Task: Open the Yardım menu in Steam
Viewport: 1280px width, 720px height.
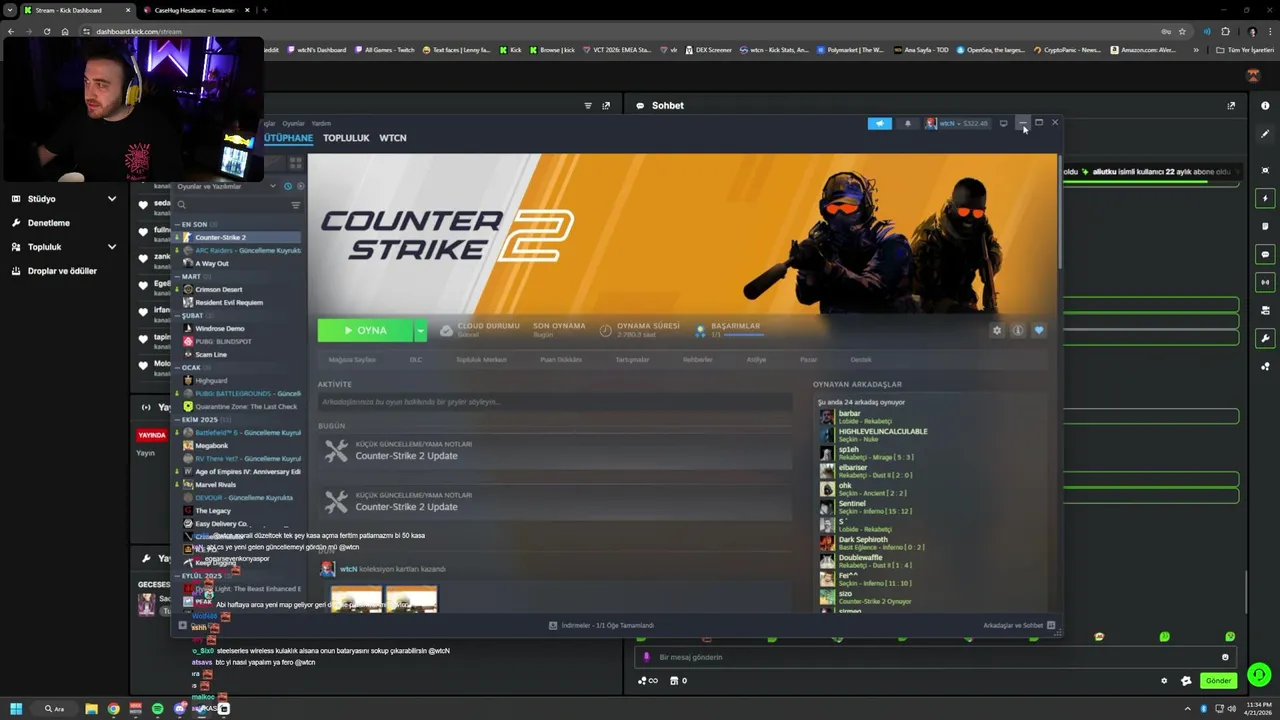Action: point(321,123)
